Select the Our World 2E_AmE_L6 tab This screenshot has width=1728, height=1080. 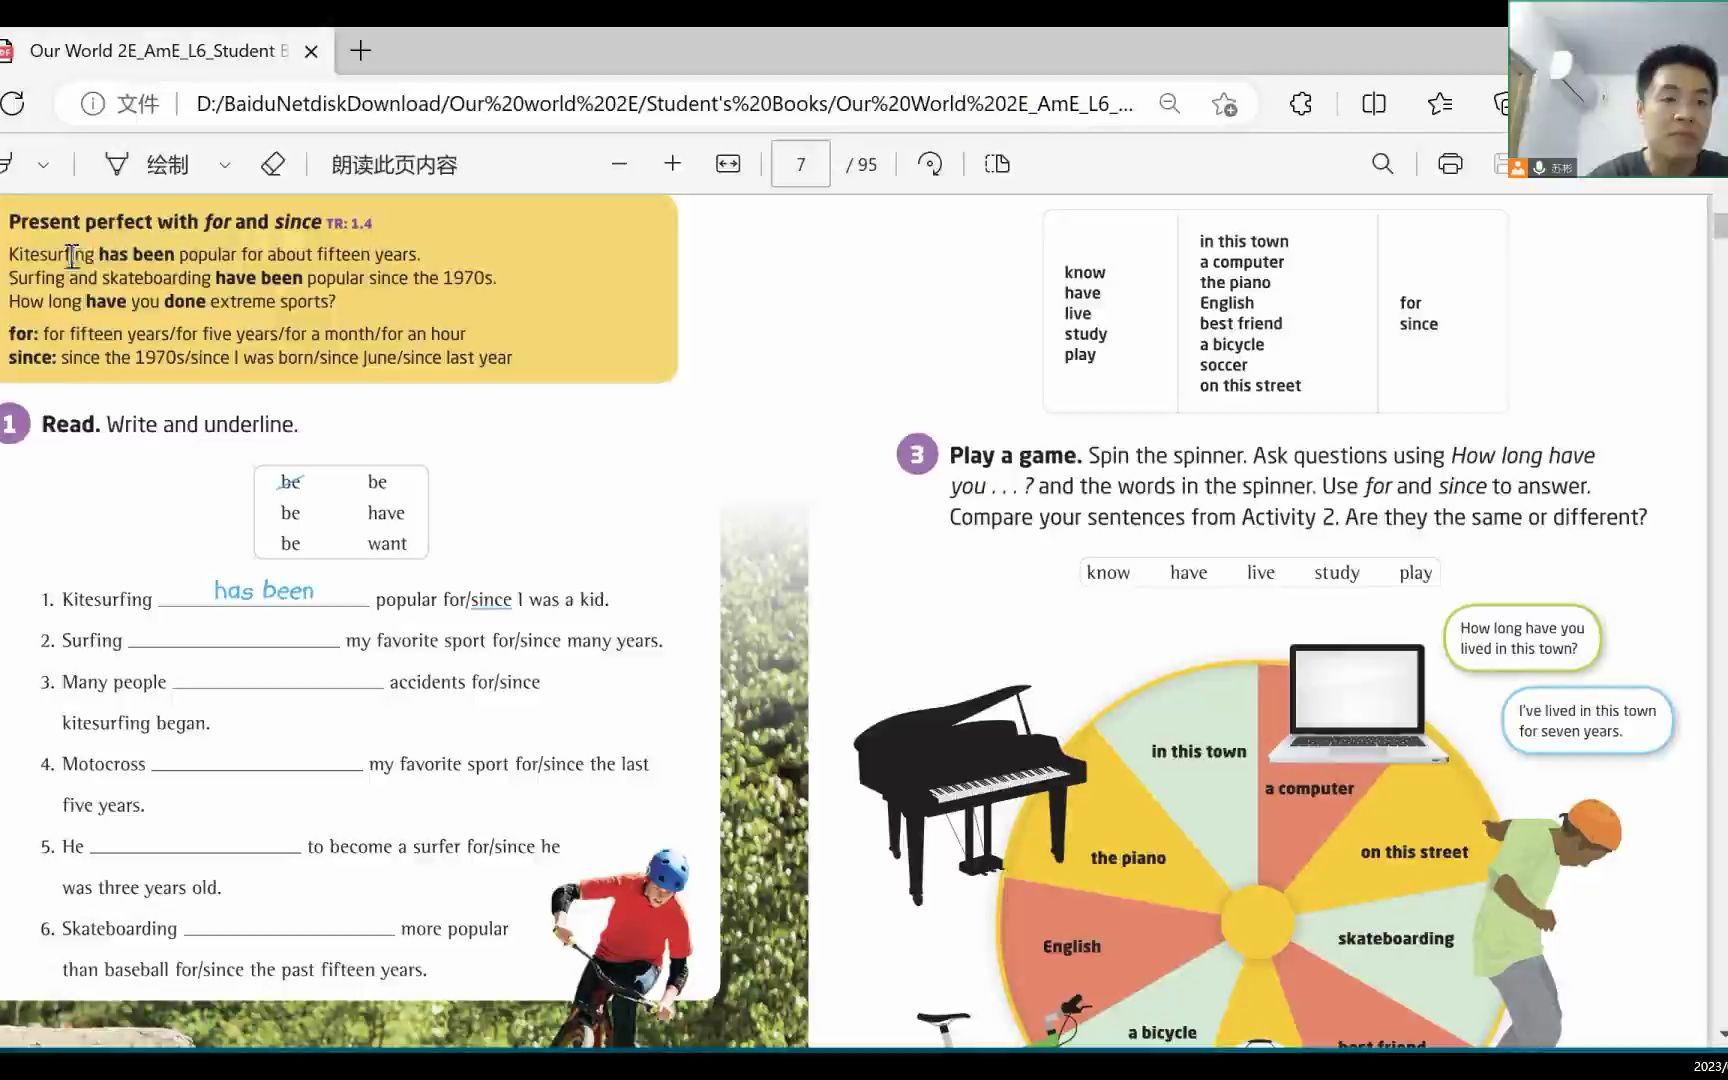tap(158, 51)
